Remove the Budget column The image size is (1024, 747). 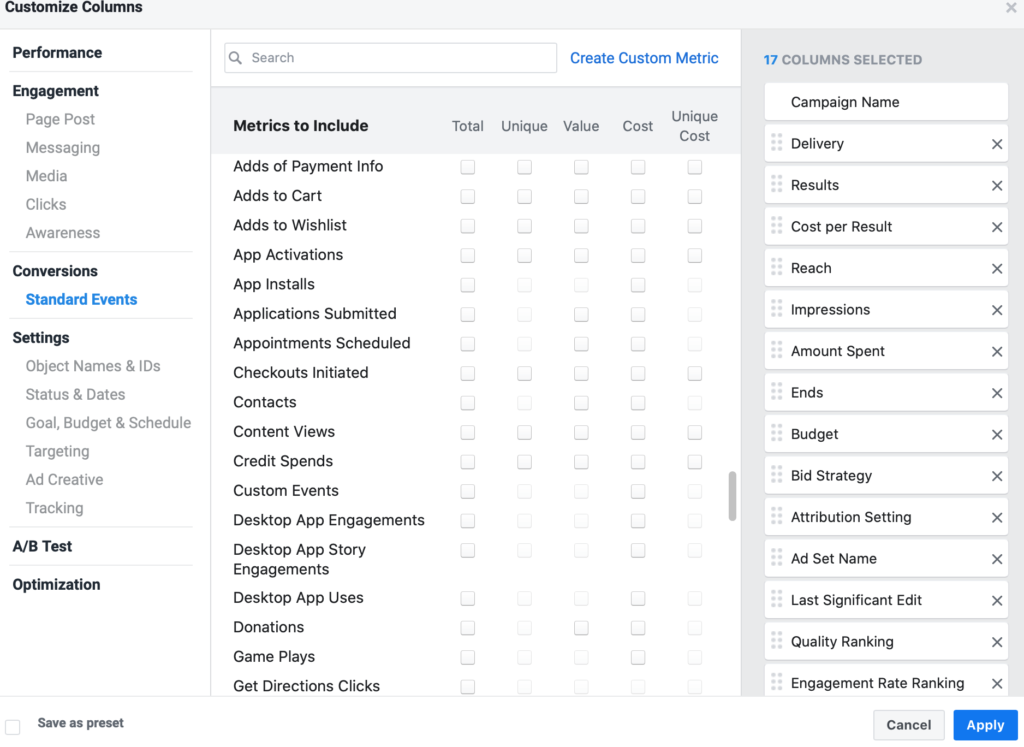[x=996, y=433]
